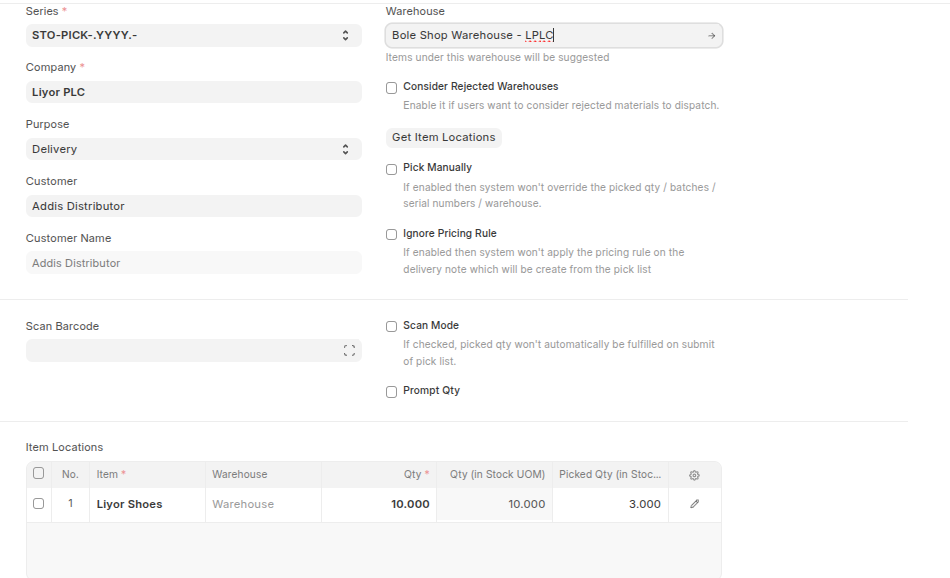
Task: Check the Ignore Pricing Rule option
Action: (392, 235)
